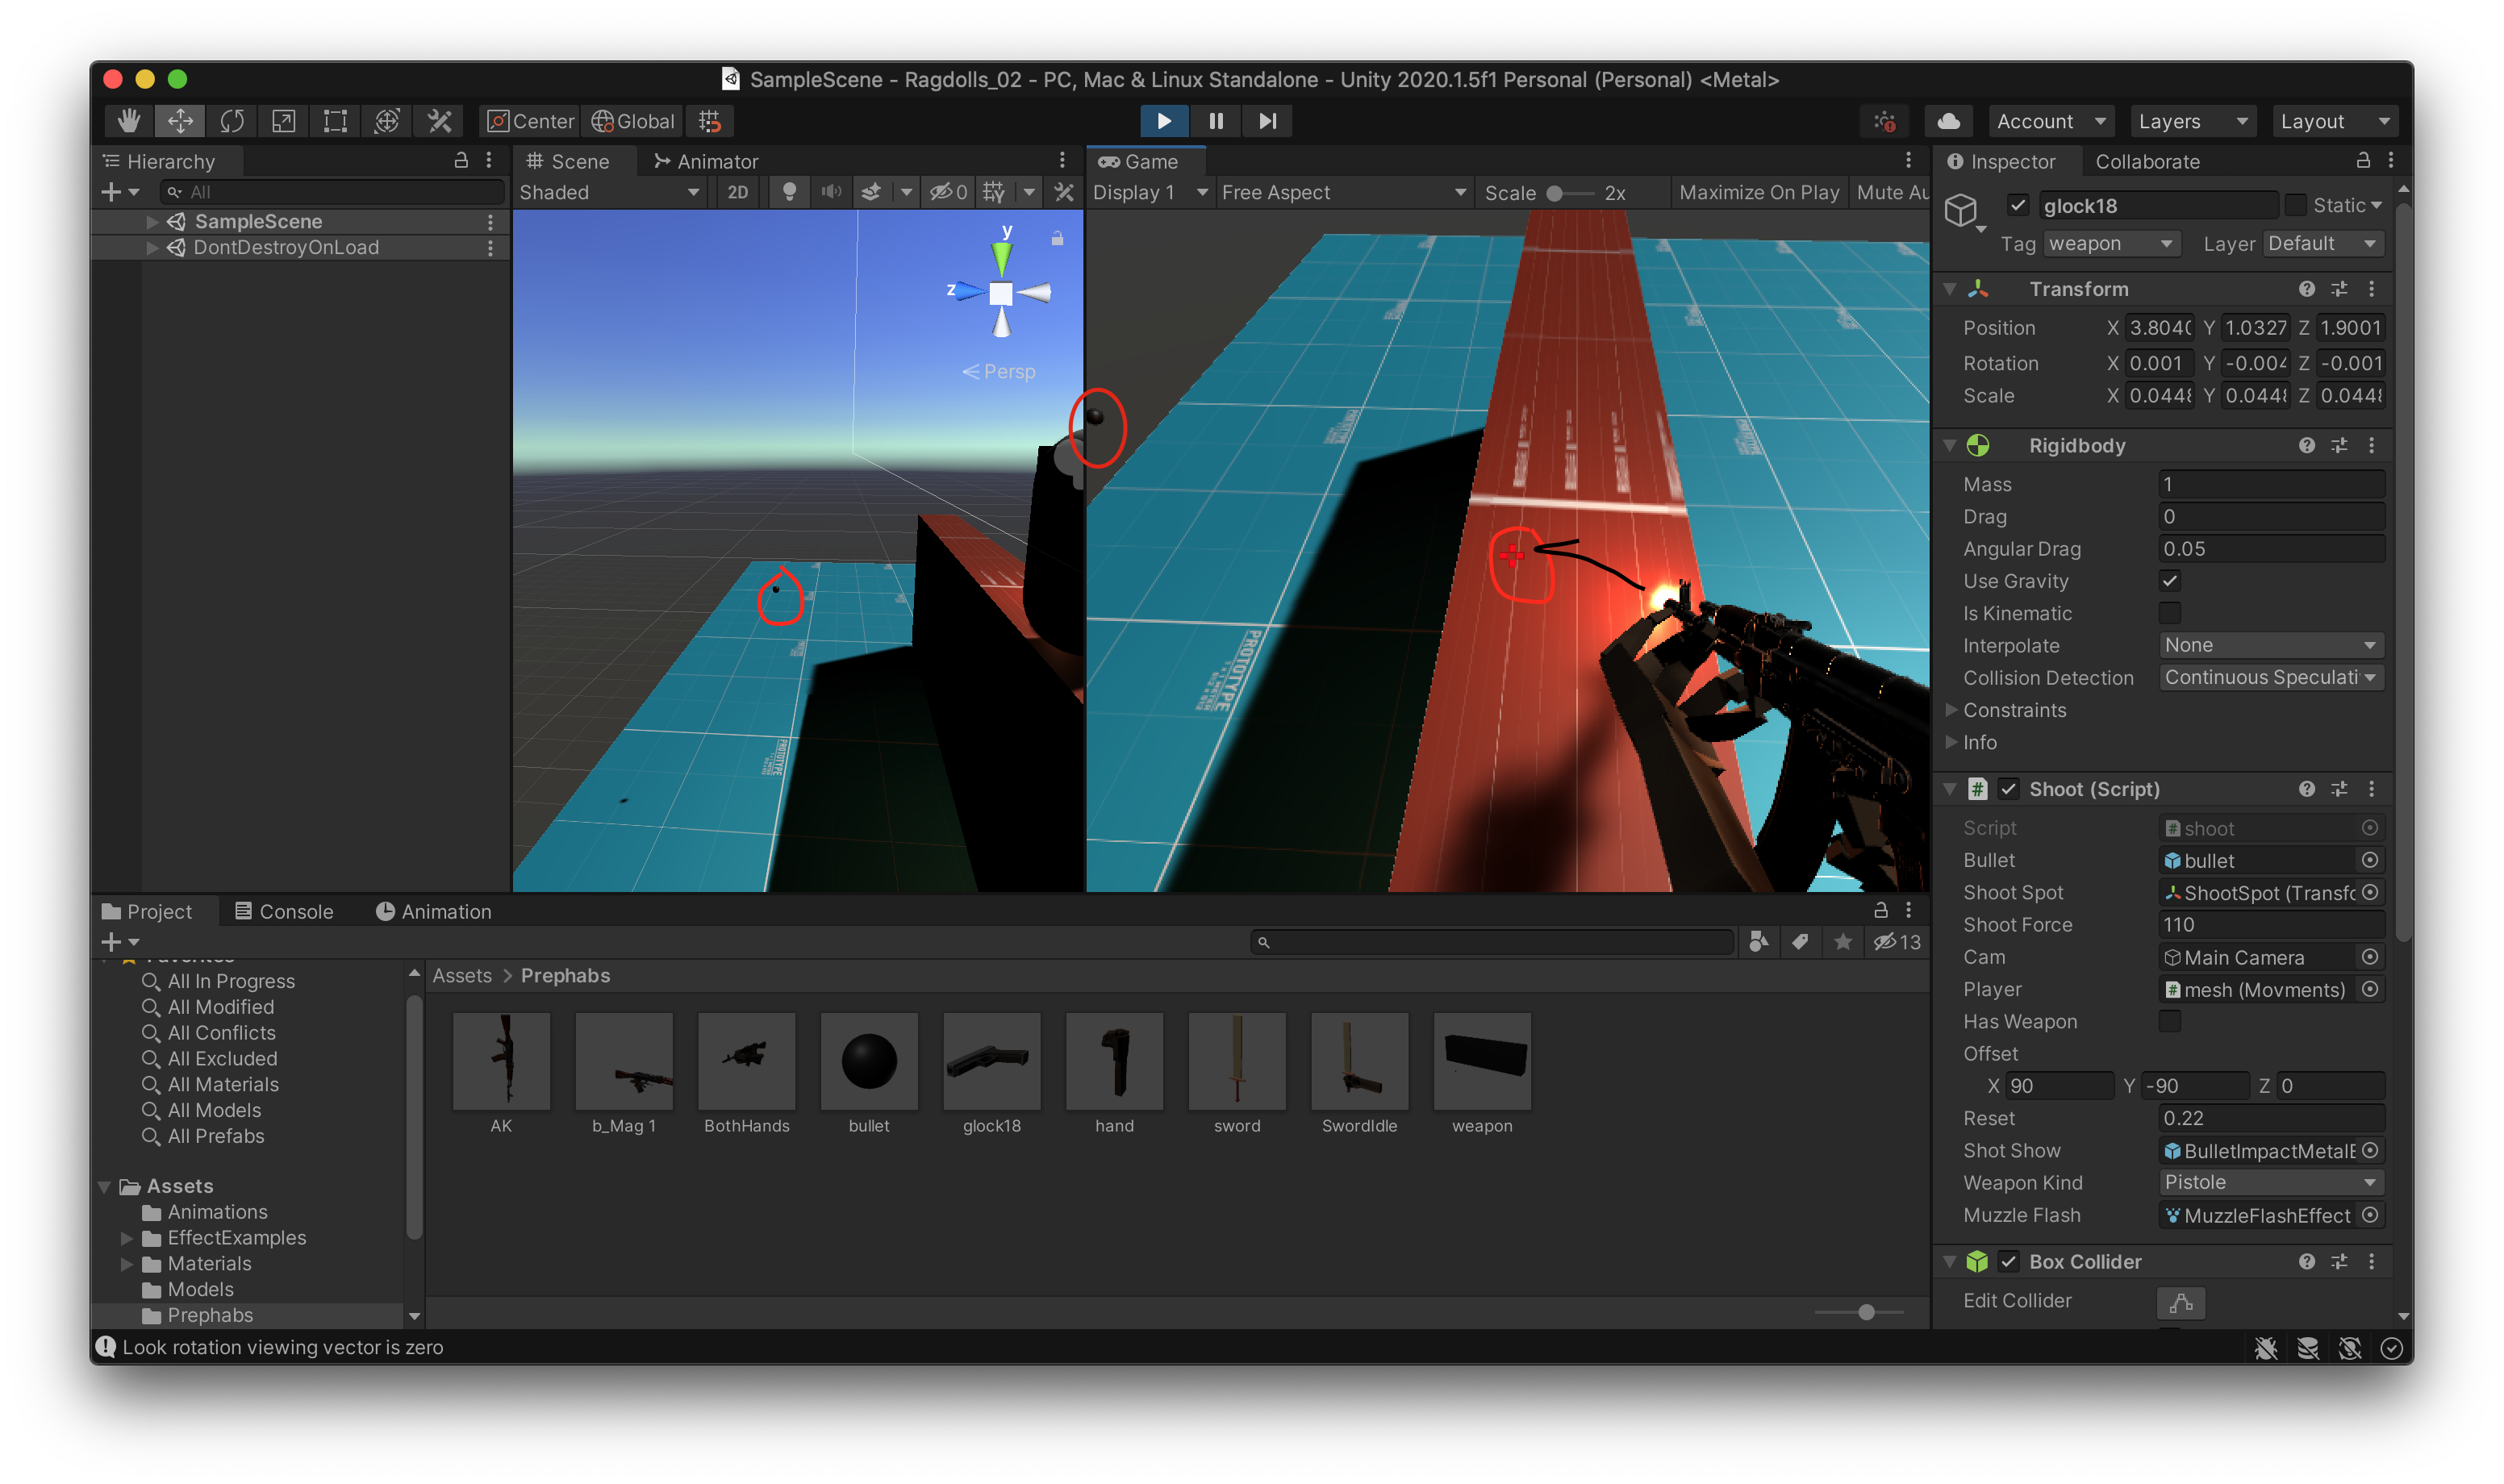
Task: Enable Is Kinematic checkbox
Action: tap(2169, 613)
